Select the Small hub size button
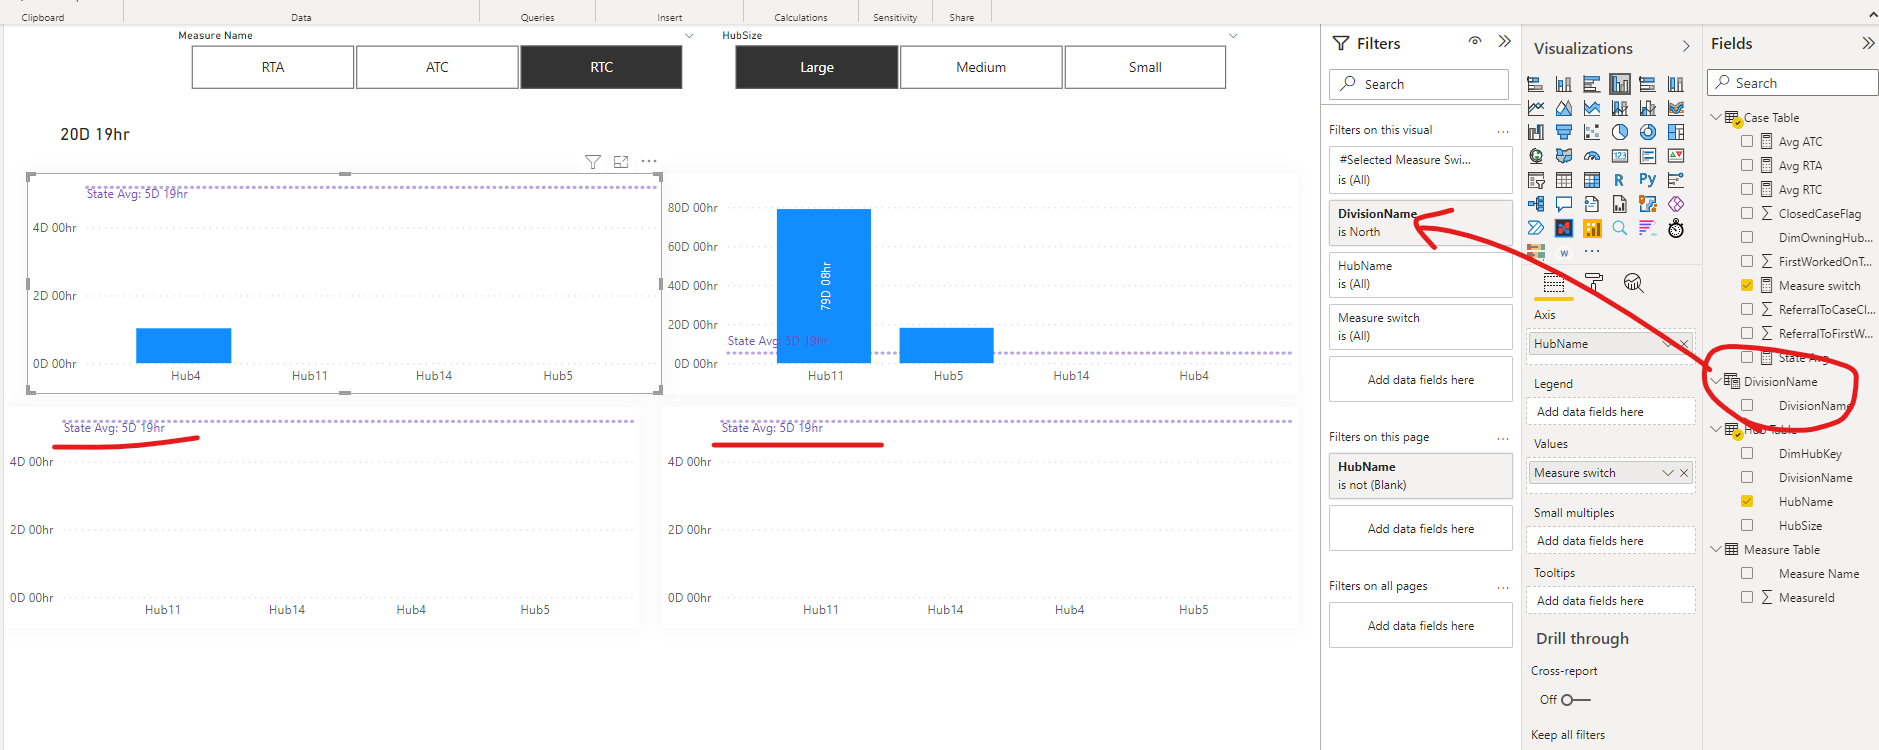The width and height of the screenshot is (1879, 750). (1145, 67)
